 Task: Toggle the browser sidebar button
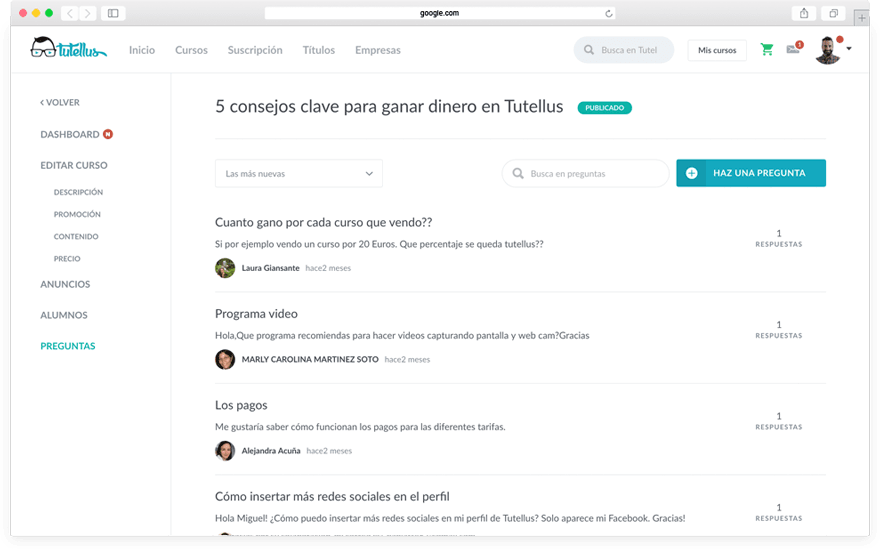click(x=113, y=13)
